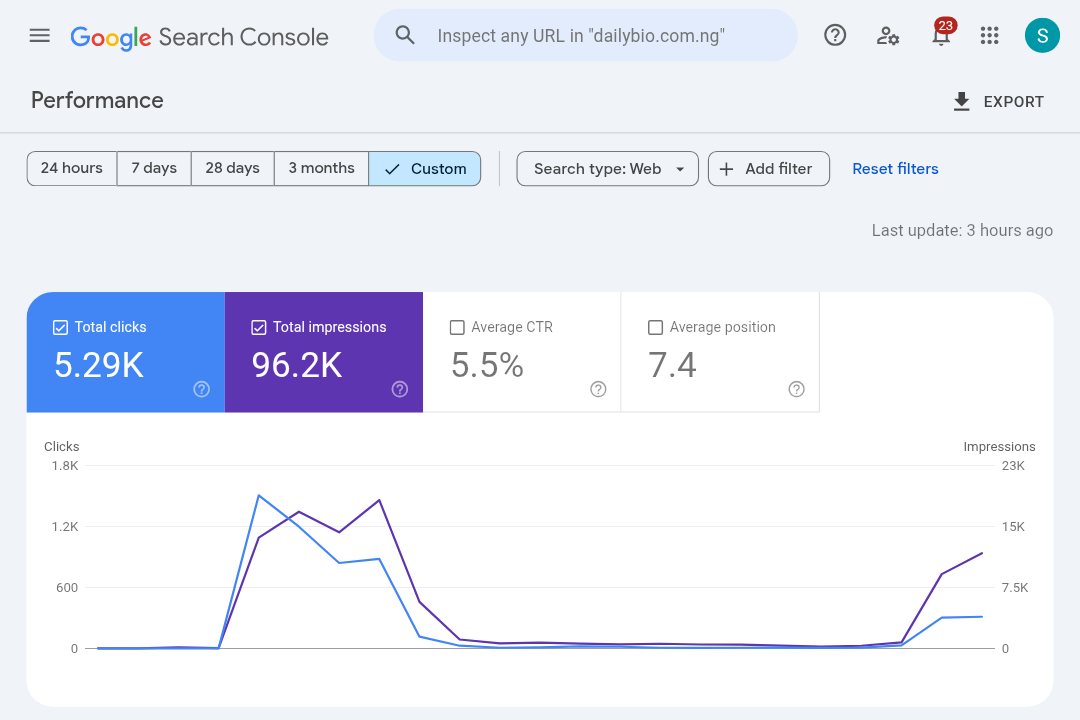Click the 600 clicks axis value
This screenshot has height=720, width=1080.
(67, 588)
